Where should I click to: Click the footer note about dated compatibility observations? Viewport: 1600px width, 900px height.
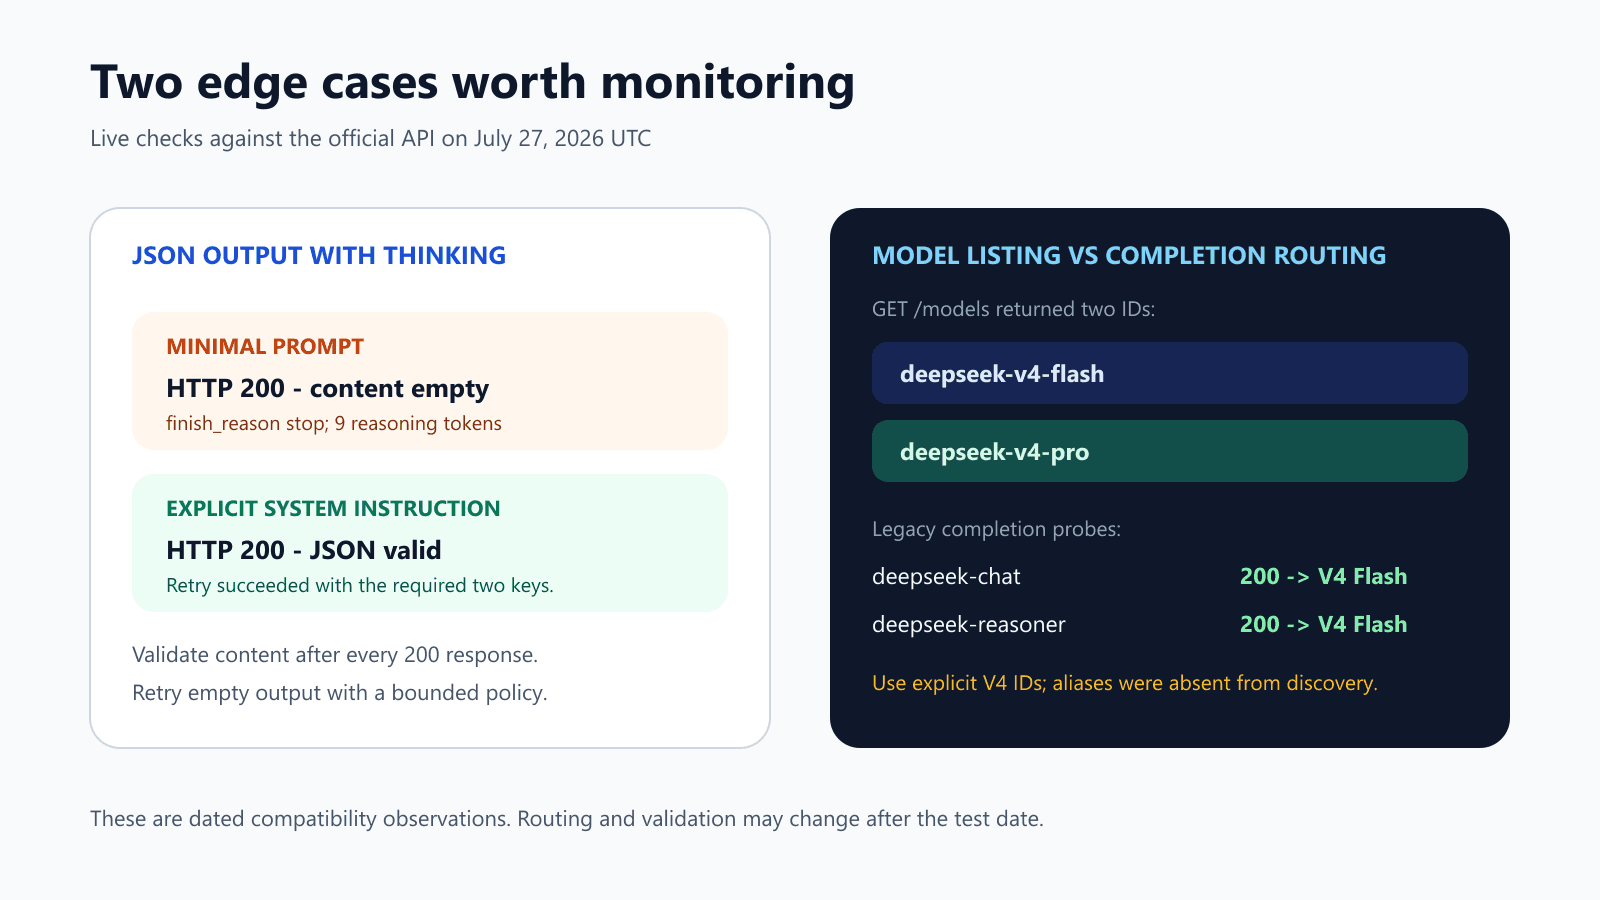pyautogui.click(x=567, y=819)
